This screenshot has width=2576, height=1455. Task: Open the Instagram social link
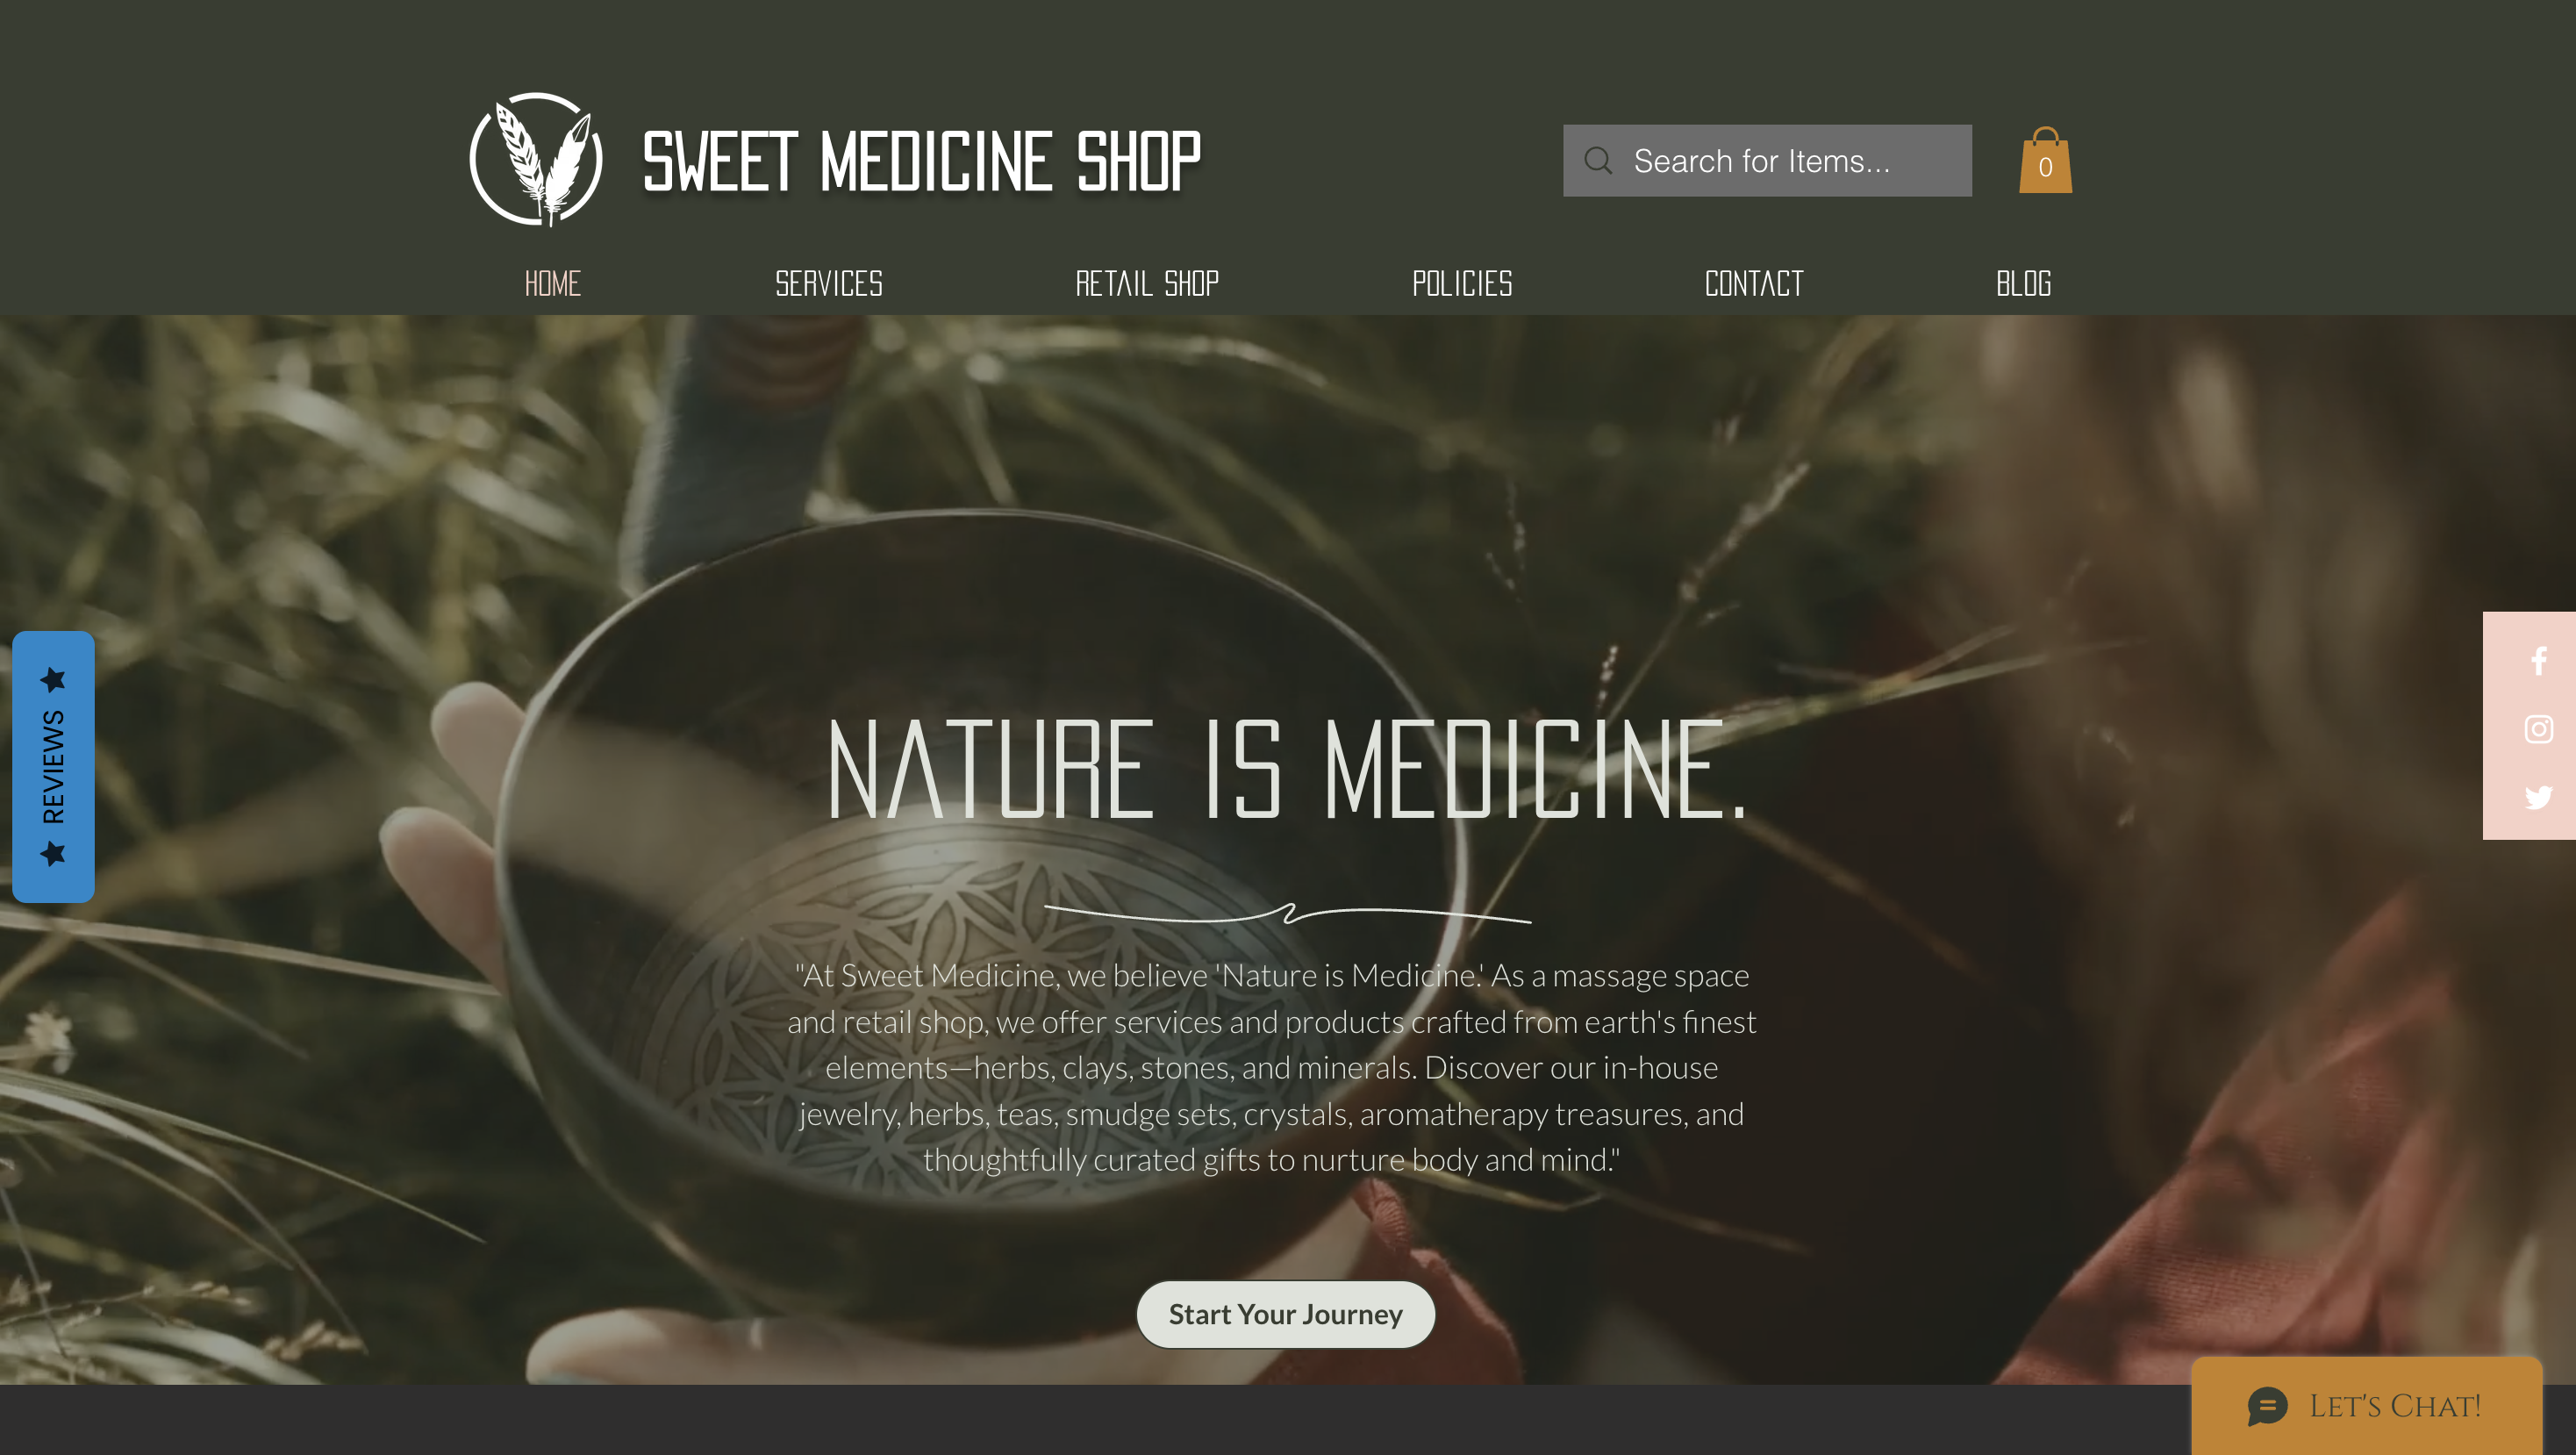pos(2538,729)
